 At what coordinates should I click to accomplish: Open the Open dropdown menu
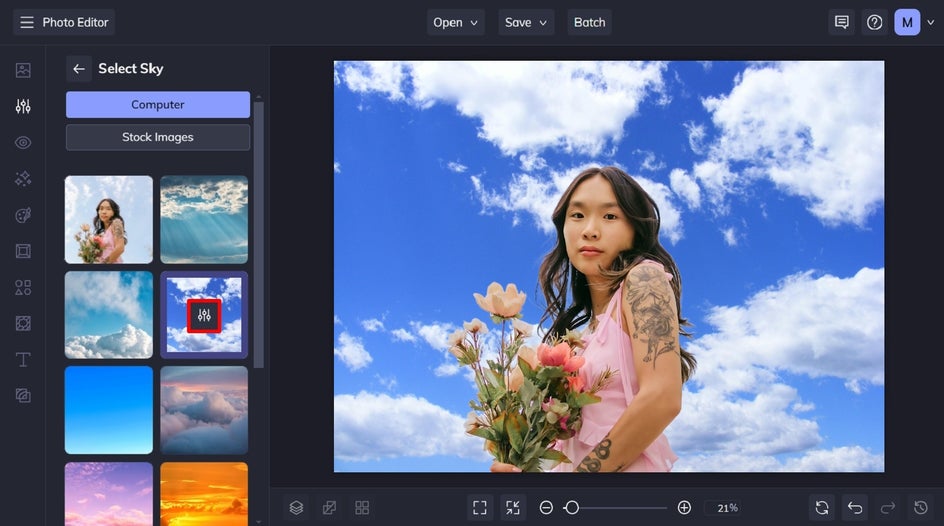click(456, 22)
